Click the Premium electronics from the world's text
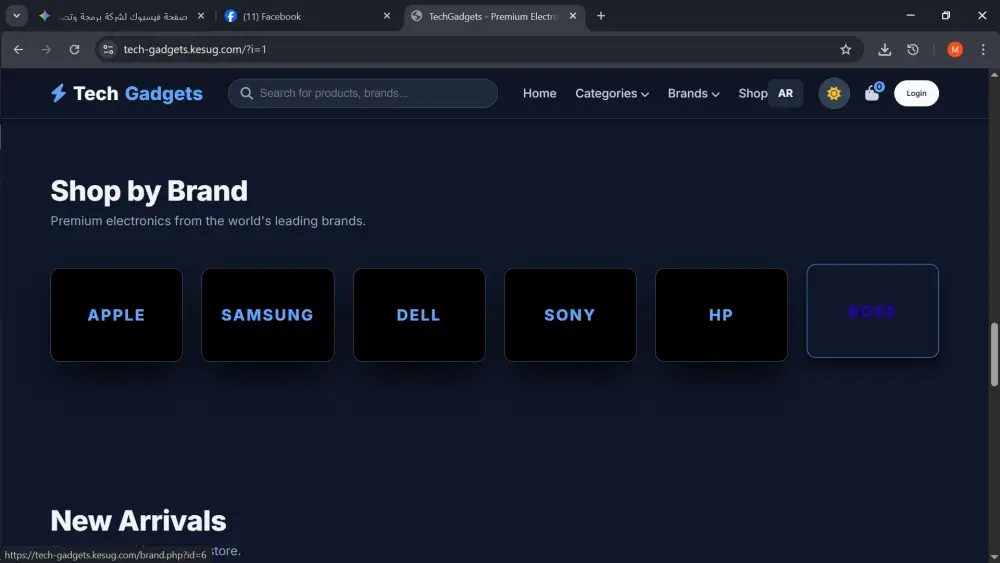 coord(208,221)
